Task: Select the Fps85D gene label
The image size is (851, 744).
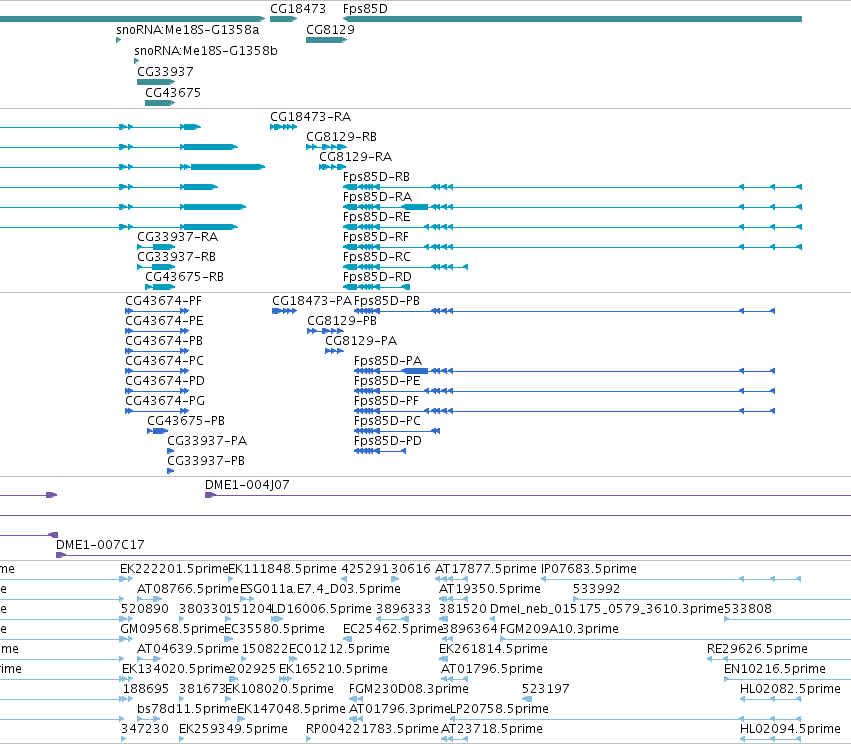Action: (x=365, y=9)
